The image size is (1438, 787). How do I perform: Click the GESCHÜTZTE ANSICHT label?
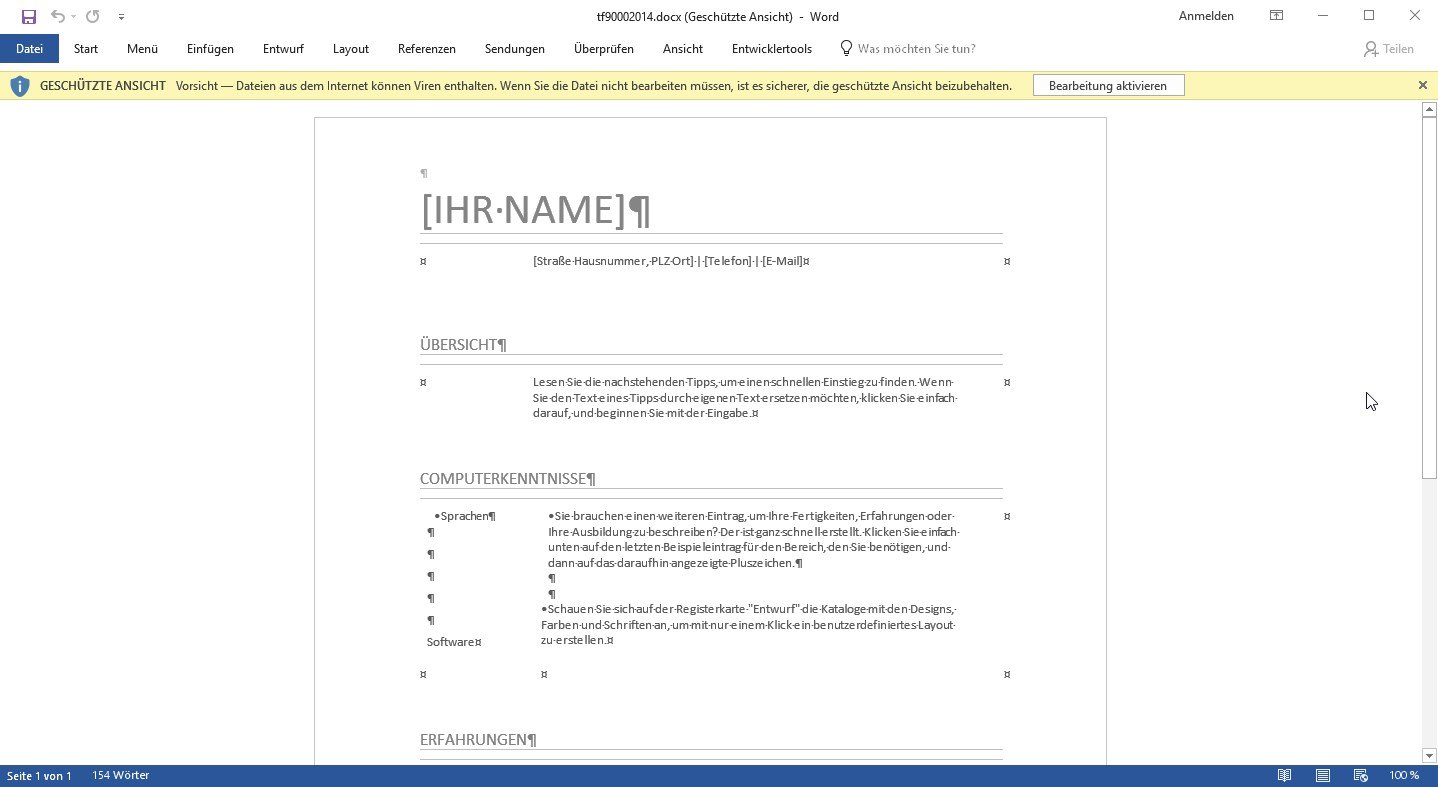[103, 86]
